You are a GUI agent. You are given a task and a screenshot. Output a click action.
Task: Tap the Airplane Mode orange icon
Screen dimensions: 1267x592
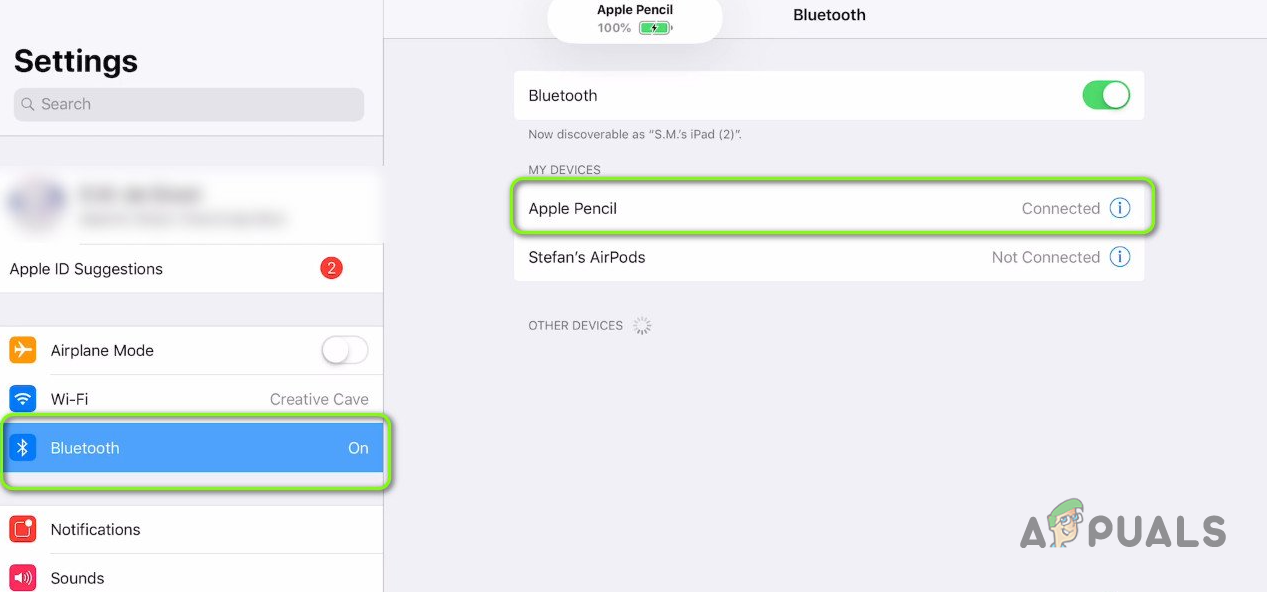pos(22,350)
